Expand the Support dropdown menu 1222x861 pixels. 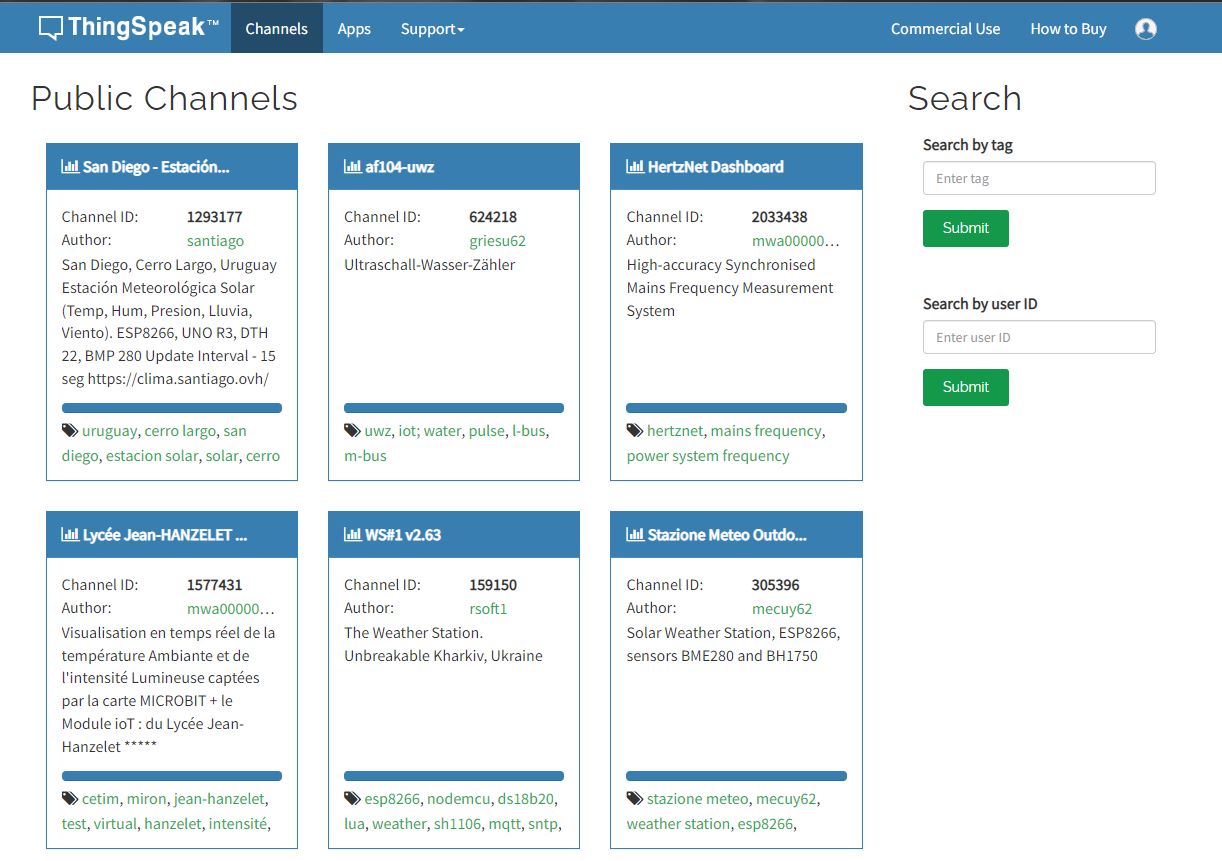click(x=432, y=29)
